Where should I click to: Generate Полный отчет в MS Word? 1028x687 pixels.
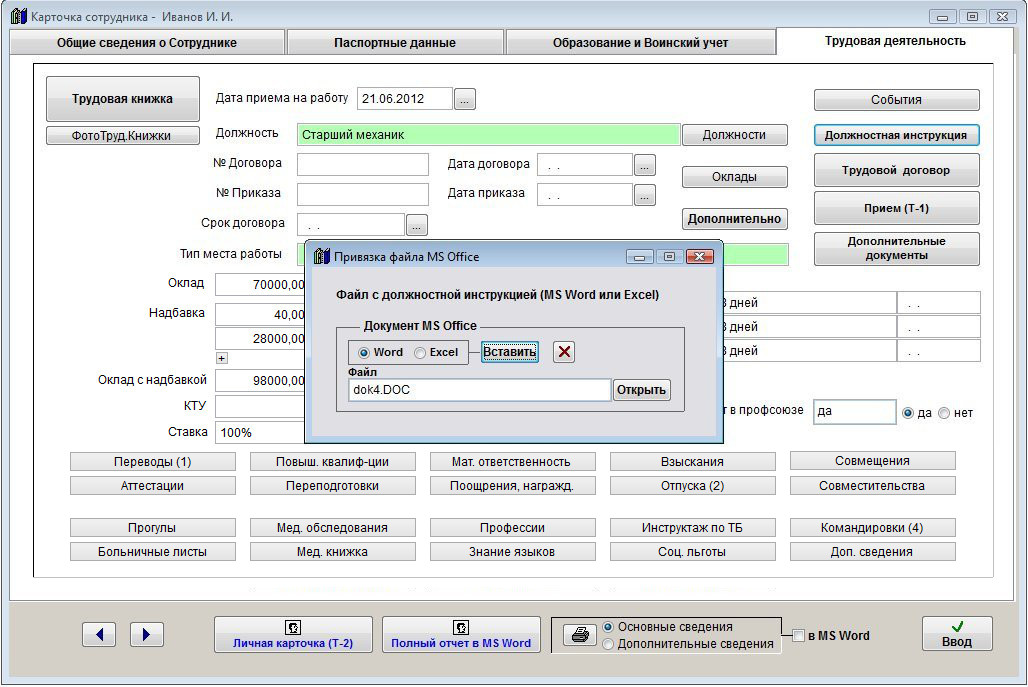[461, 635]
